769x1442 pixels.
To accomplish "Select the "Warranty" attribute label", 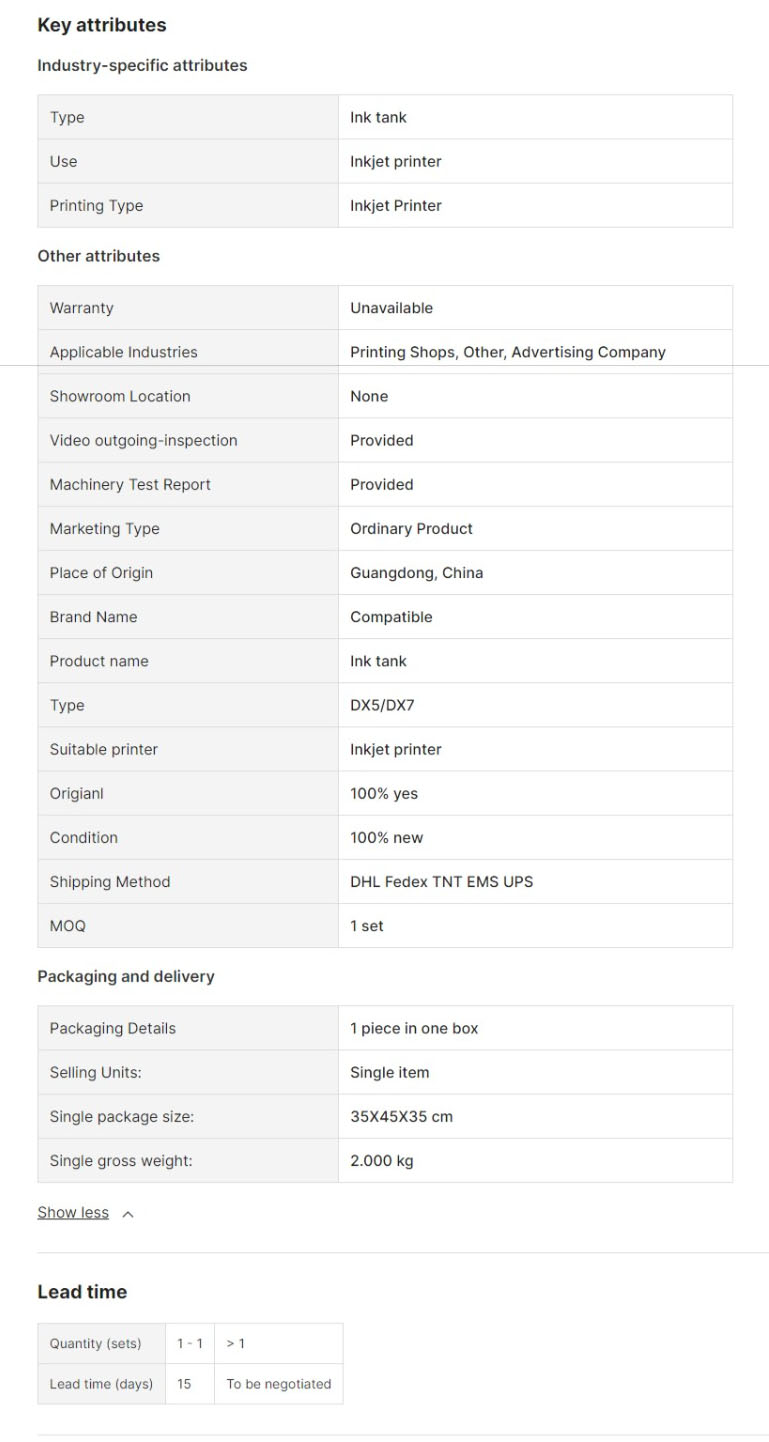I will tap(82, 308).
